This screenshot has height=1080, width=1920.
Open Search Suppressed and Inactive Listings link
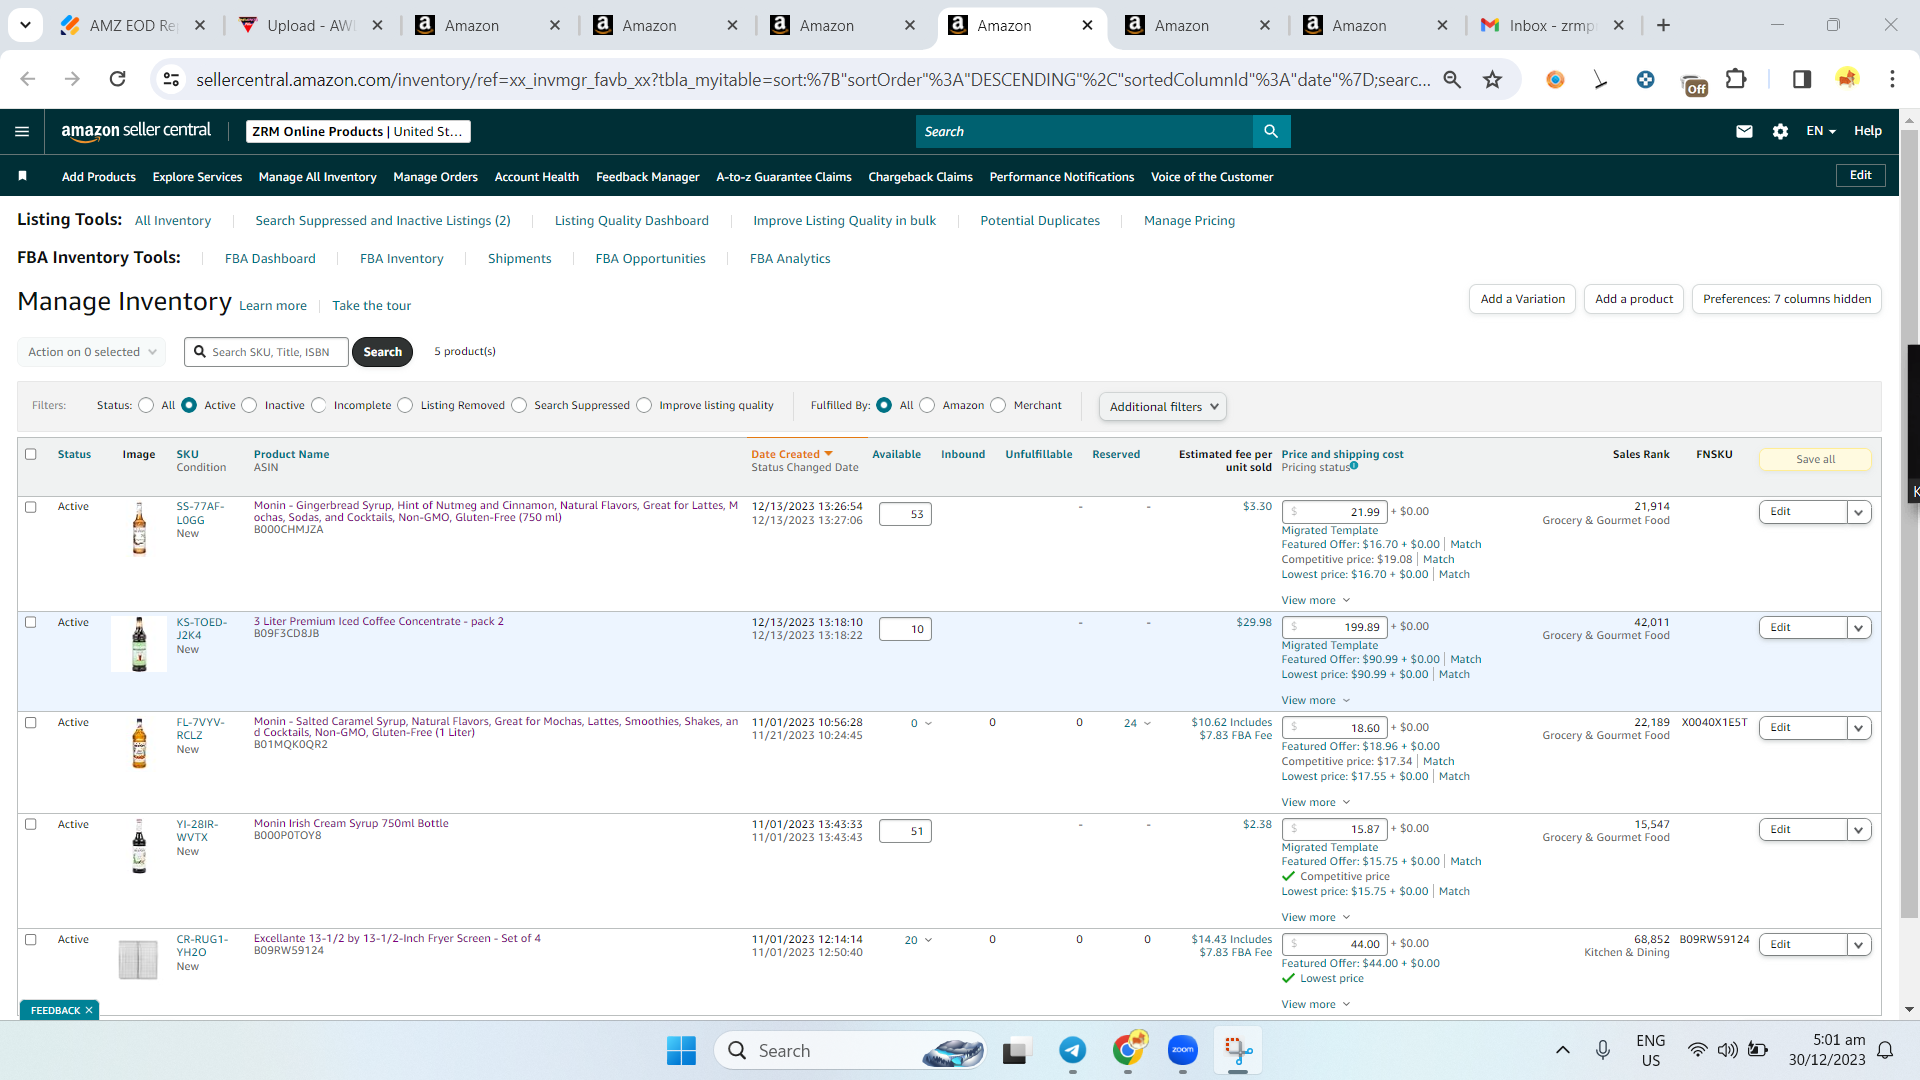coord(382,220)
